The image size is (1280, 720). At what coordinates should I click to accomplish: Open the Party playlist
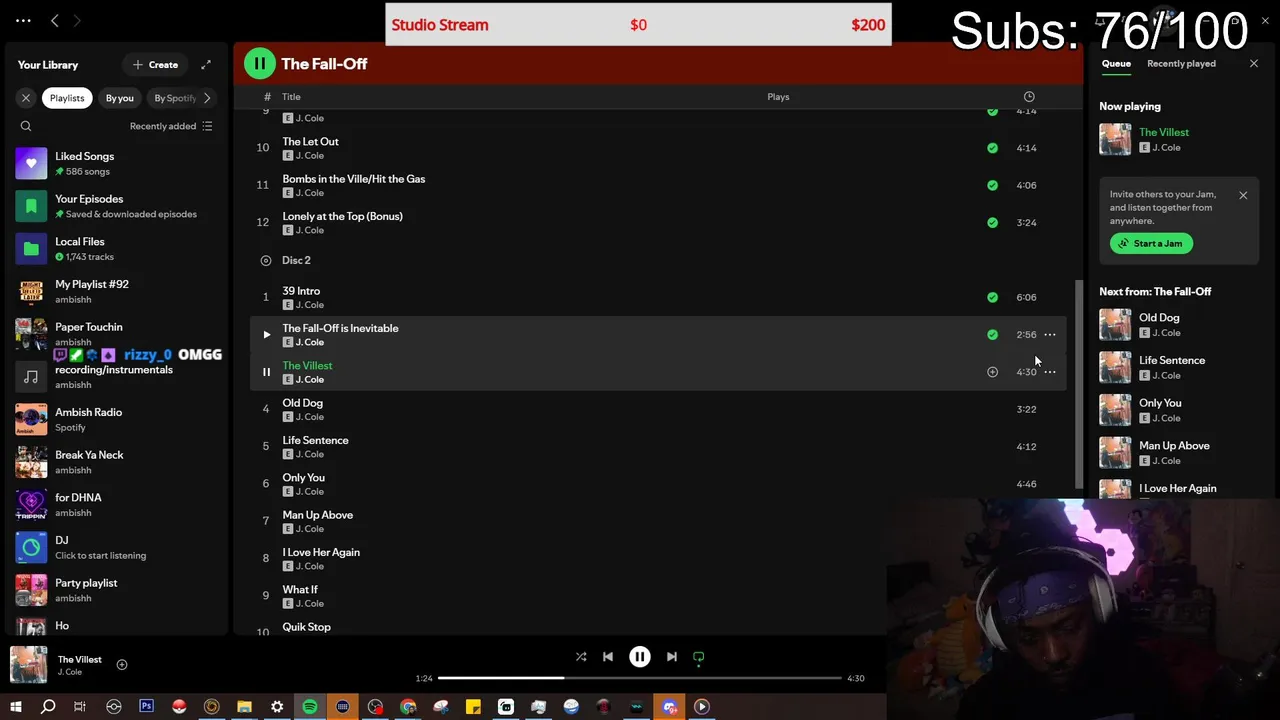point(116,590)
